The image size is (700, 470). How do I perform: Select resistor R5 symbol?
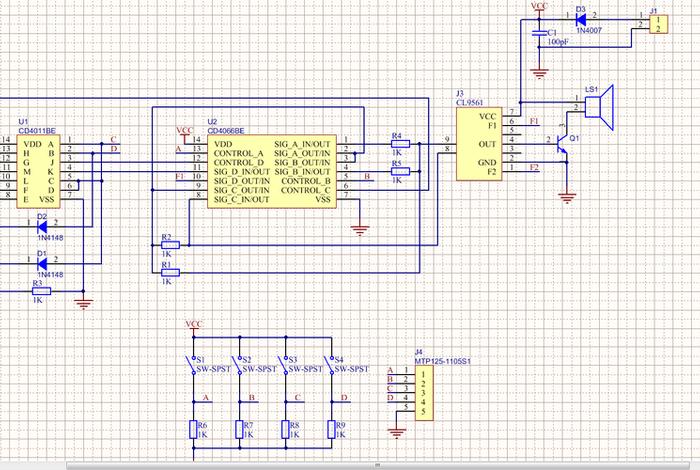click(x=400, y=171)
